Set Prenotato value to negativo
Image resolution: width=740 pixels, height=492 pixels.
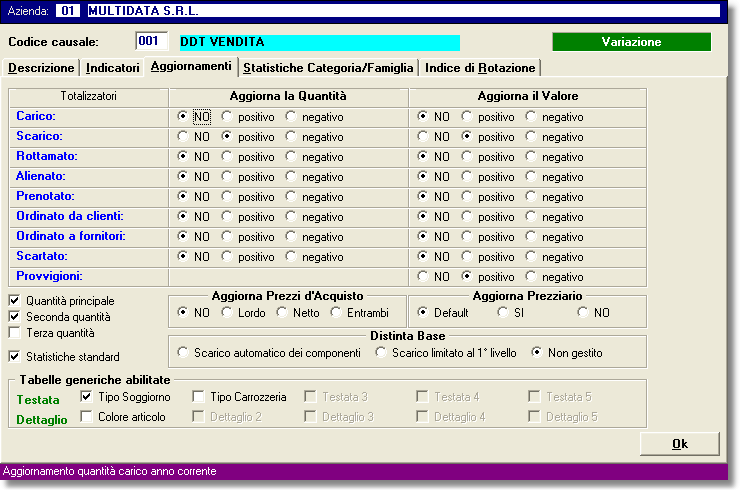(x=531, y=196)
